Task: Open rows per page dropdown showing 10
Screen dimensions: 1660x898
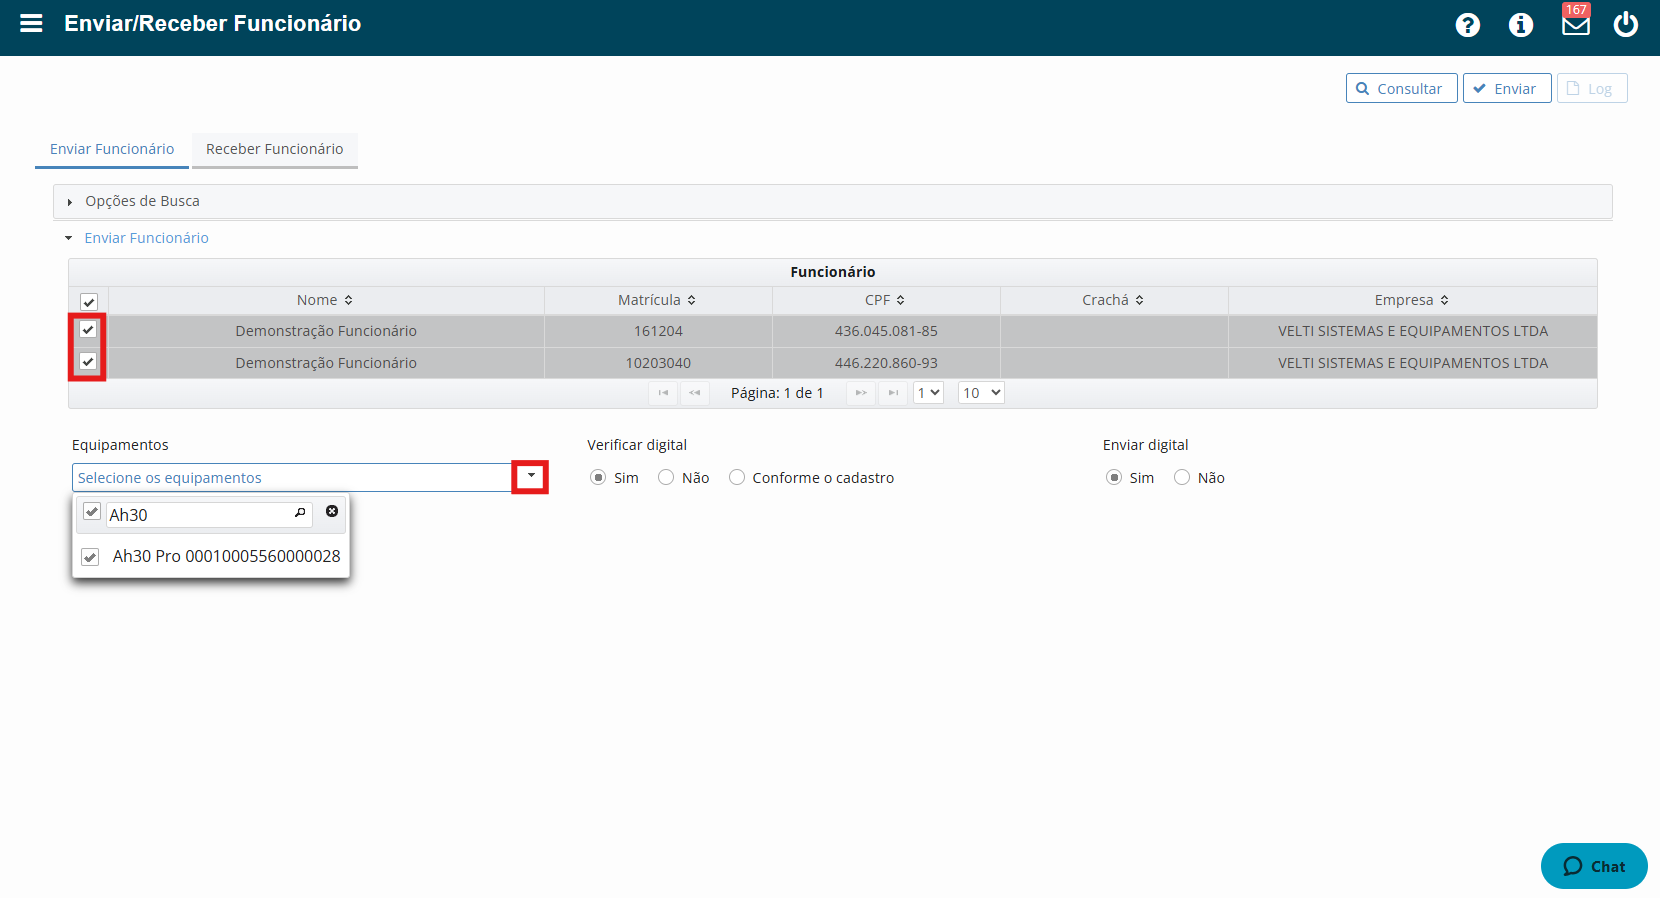Action: [x=981, y=393]
